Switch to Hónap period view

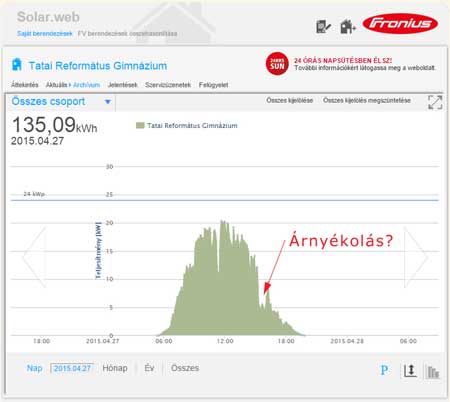tap(115, 368)
